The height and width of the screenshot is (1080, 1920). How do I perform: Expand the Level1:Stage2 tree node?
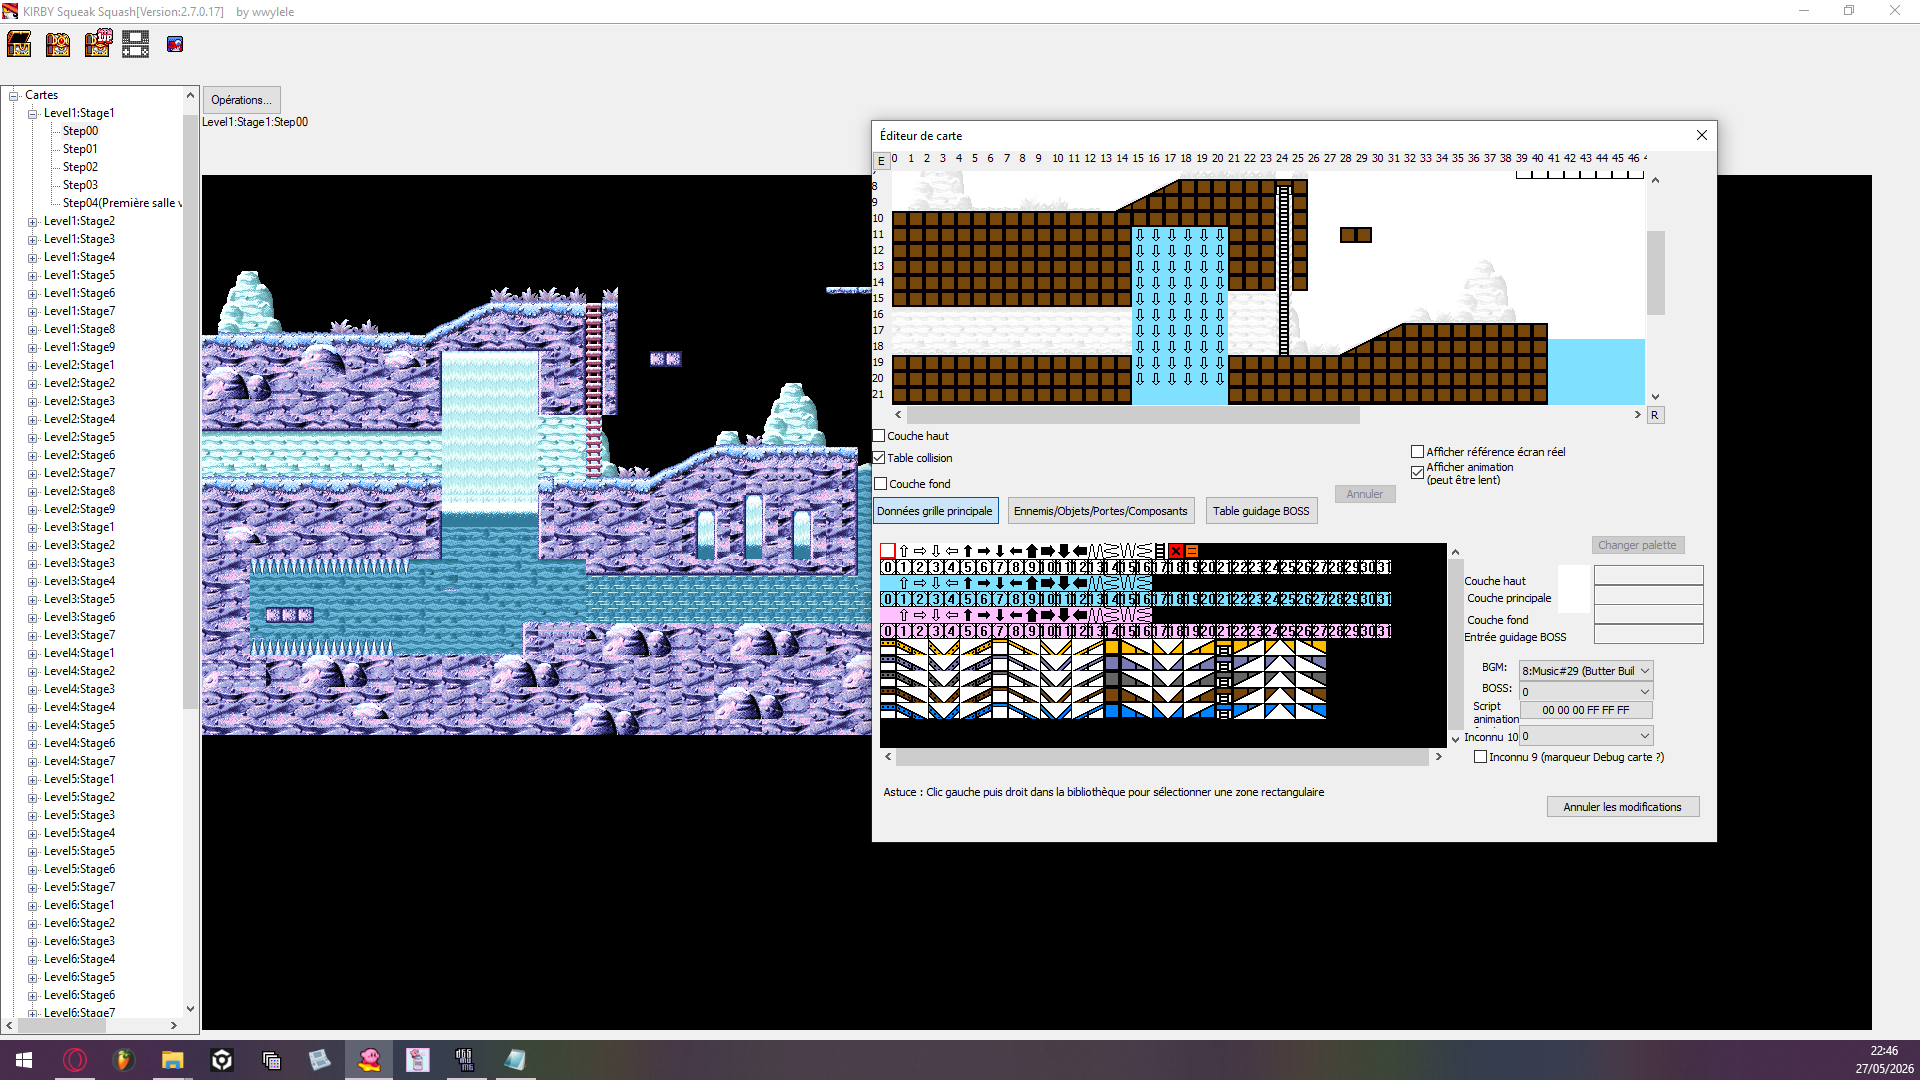coord(32,221)
